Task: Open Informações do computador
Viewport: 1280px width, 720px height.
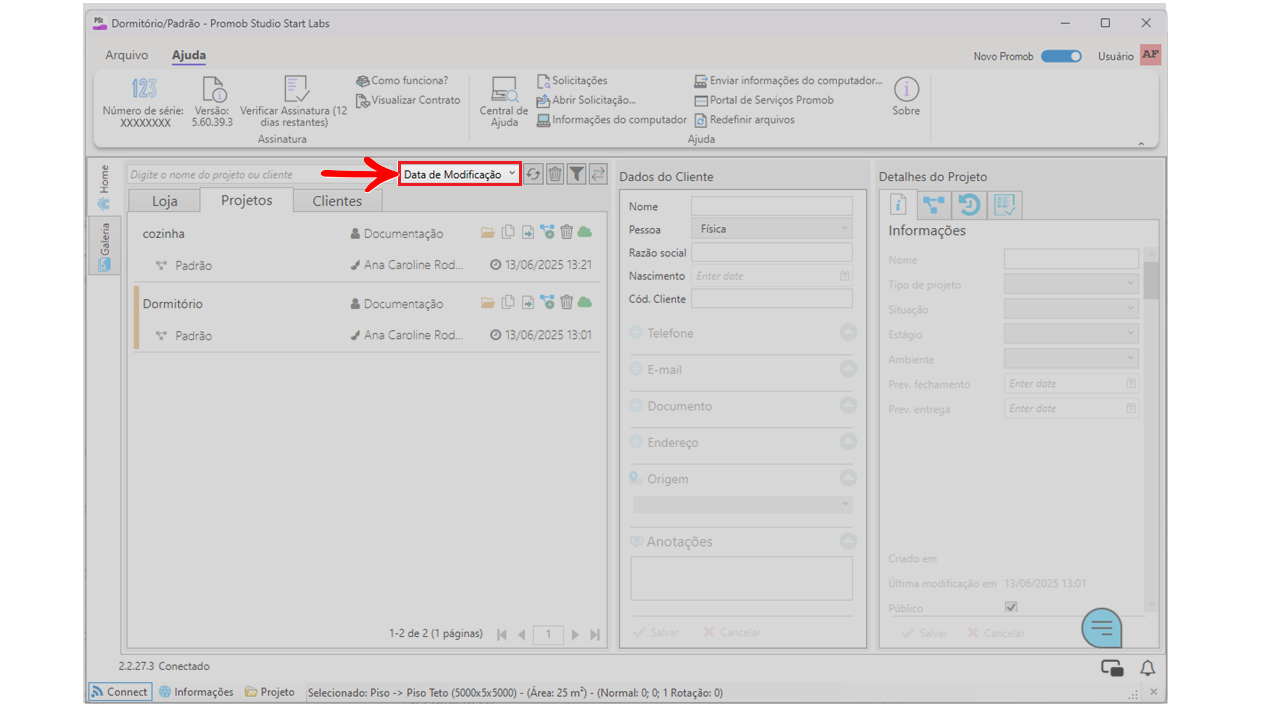Action: tap(612, 120)
